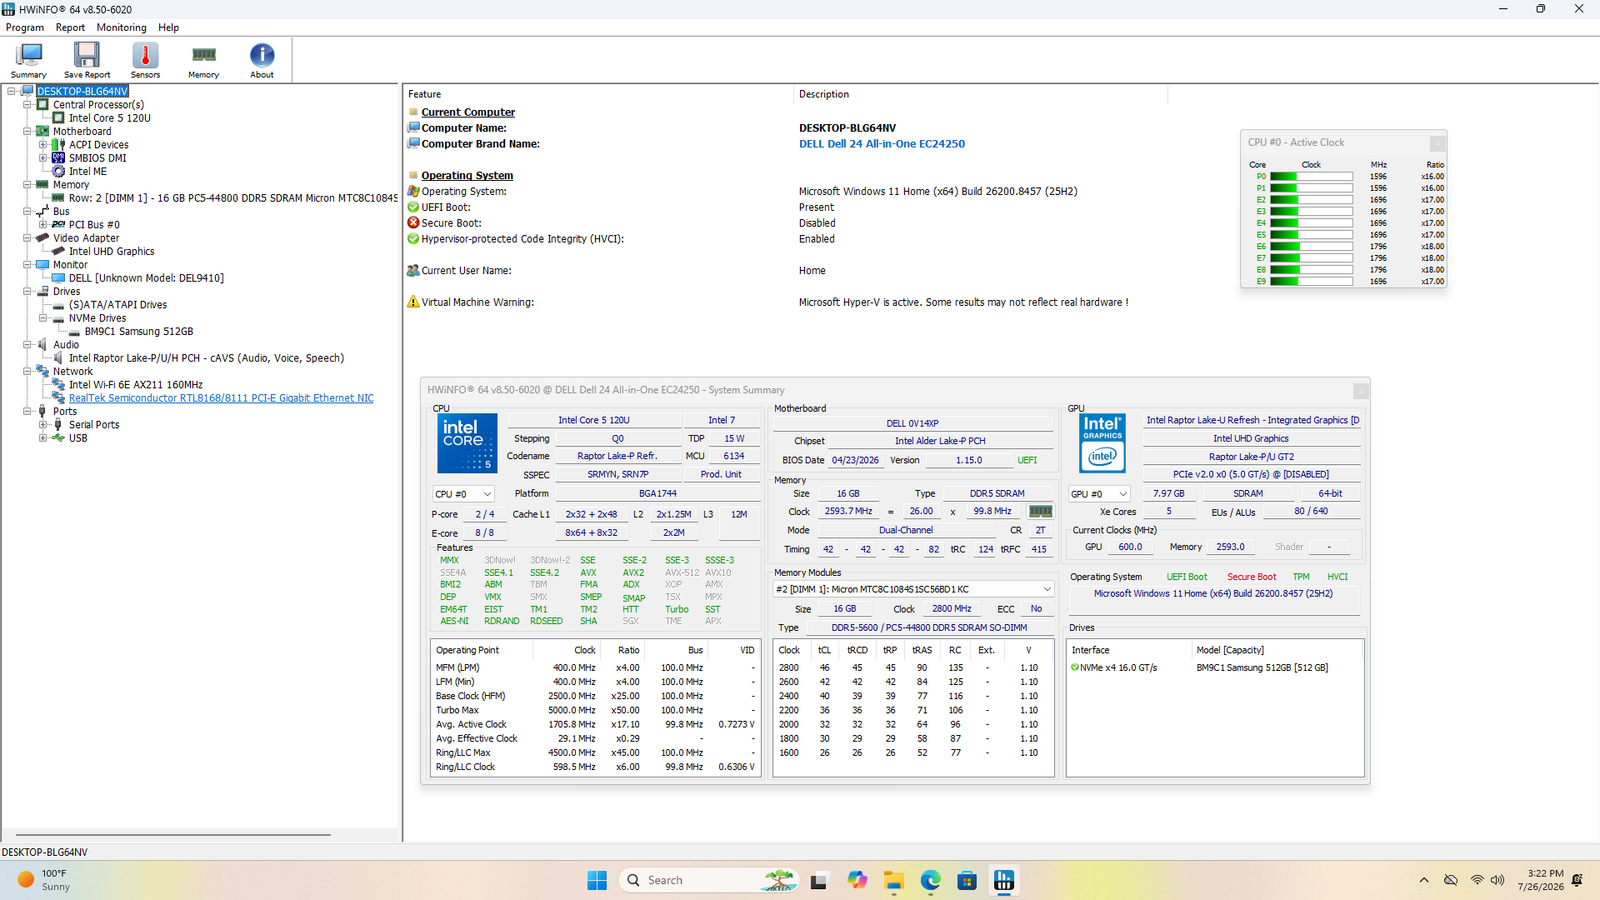Image resolution: width=1600 pixels, height=900 pixels.
Task: Open the Monitoring menu
Action: pos(121,27)
